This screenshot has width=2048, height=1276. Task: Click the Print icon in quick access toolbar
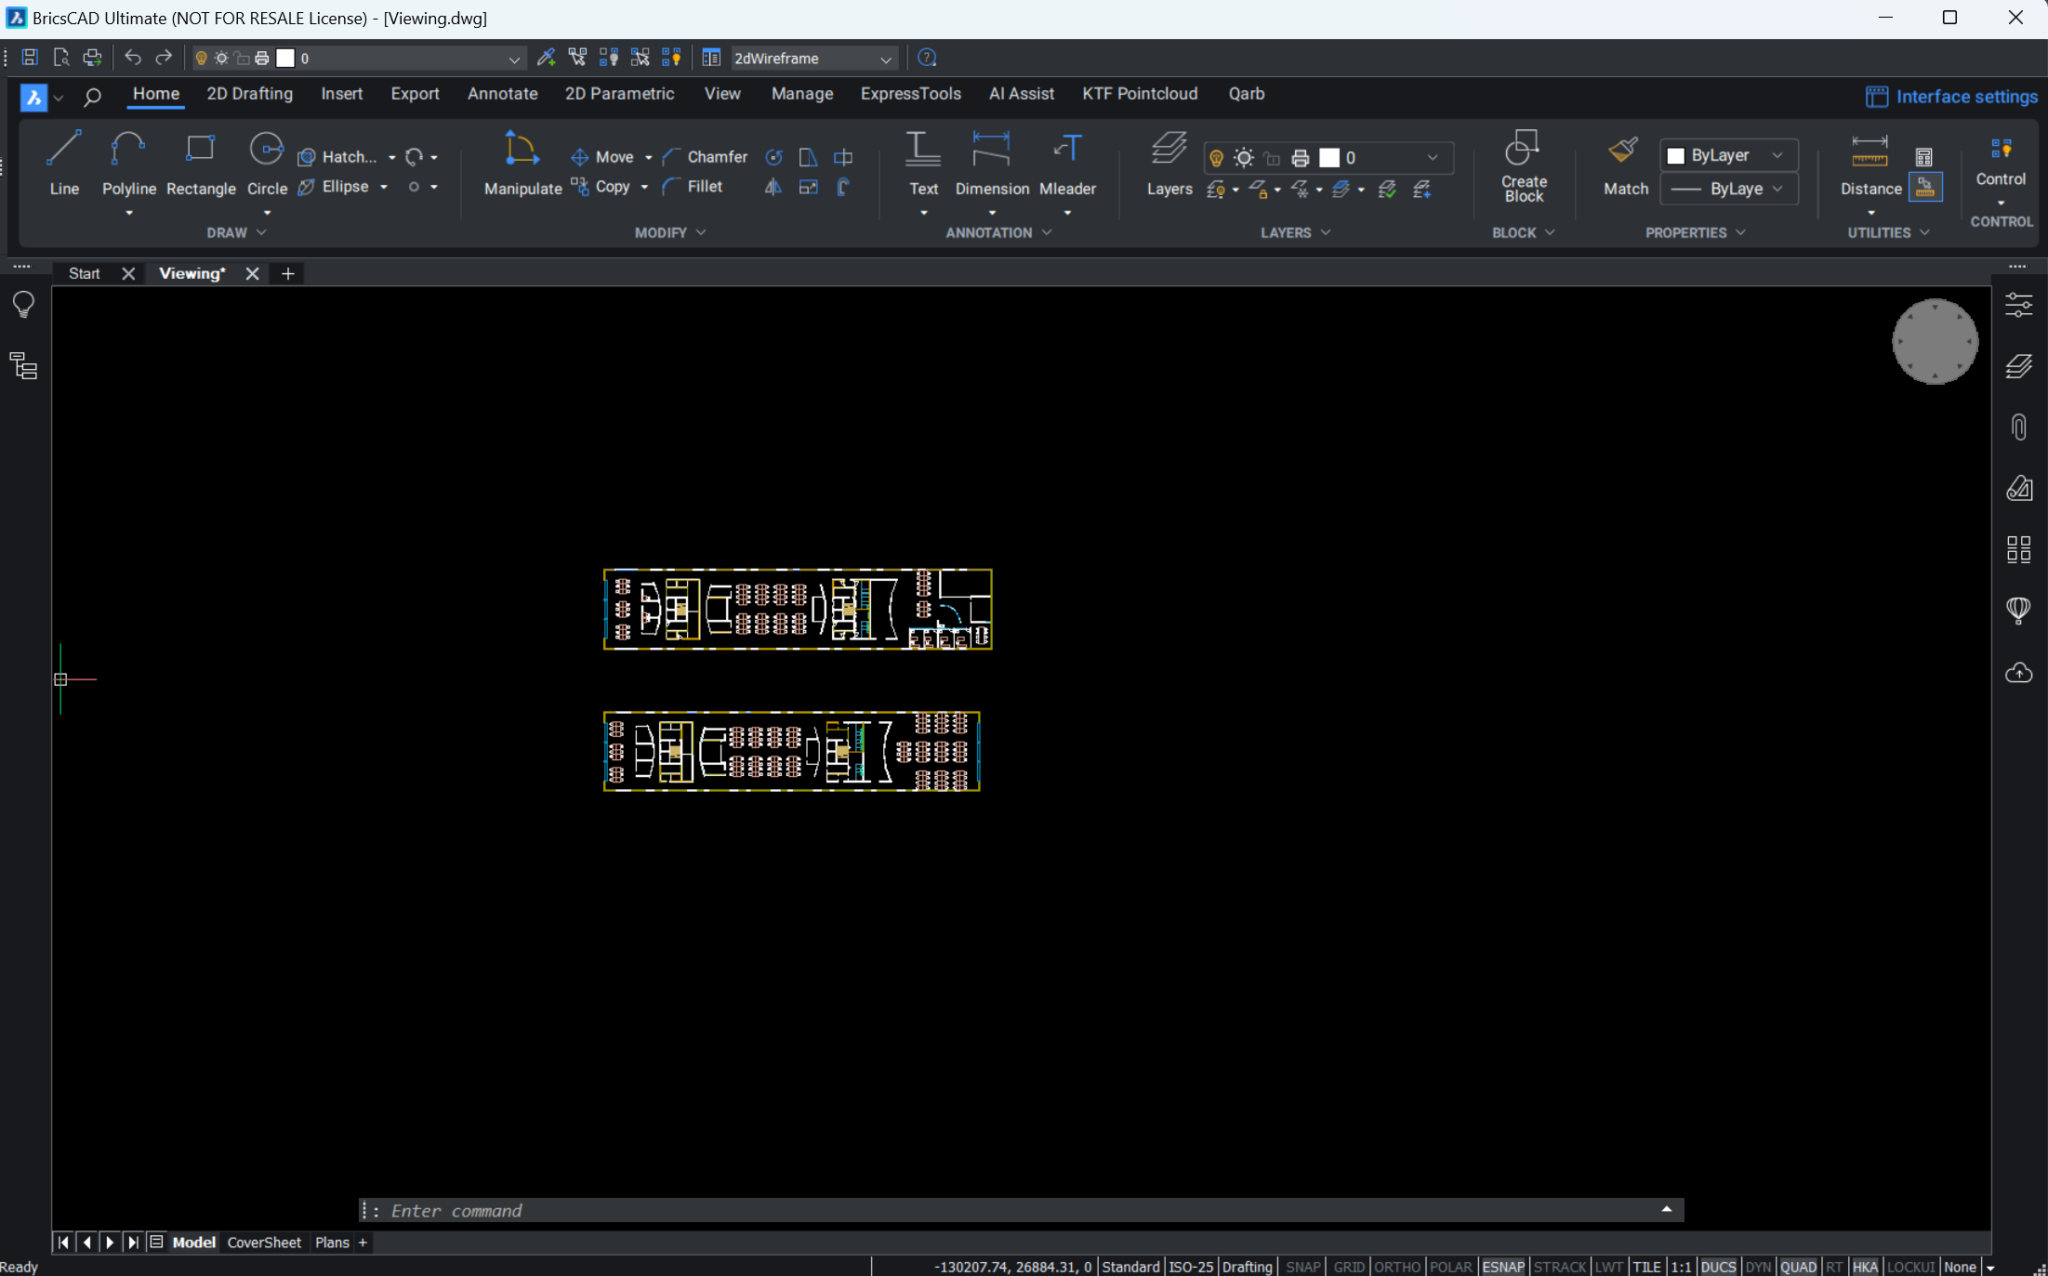pos(92,58)
